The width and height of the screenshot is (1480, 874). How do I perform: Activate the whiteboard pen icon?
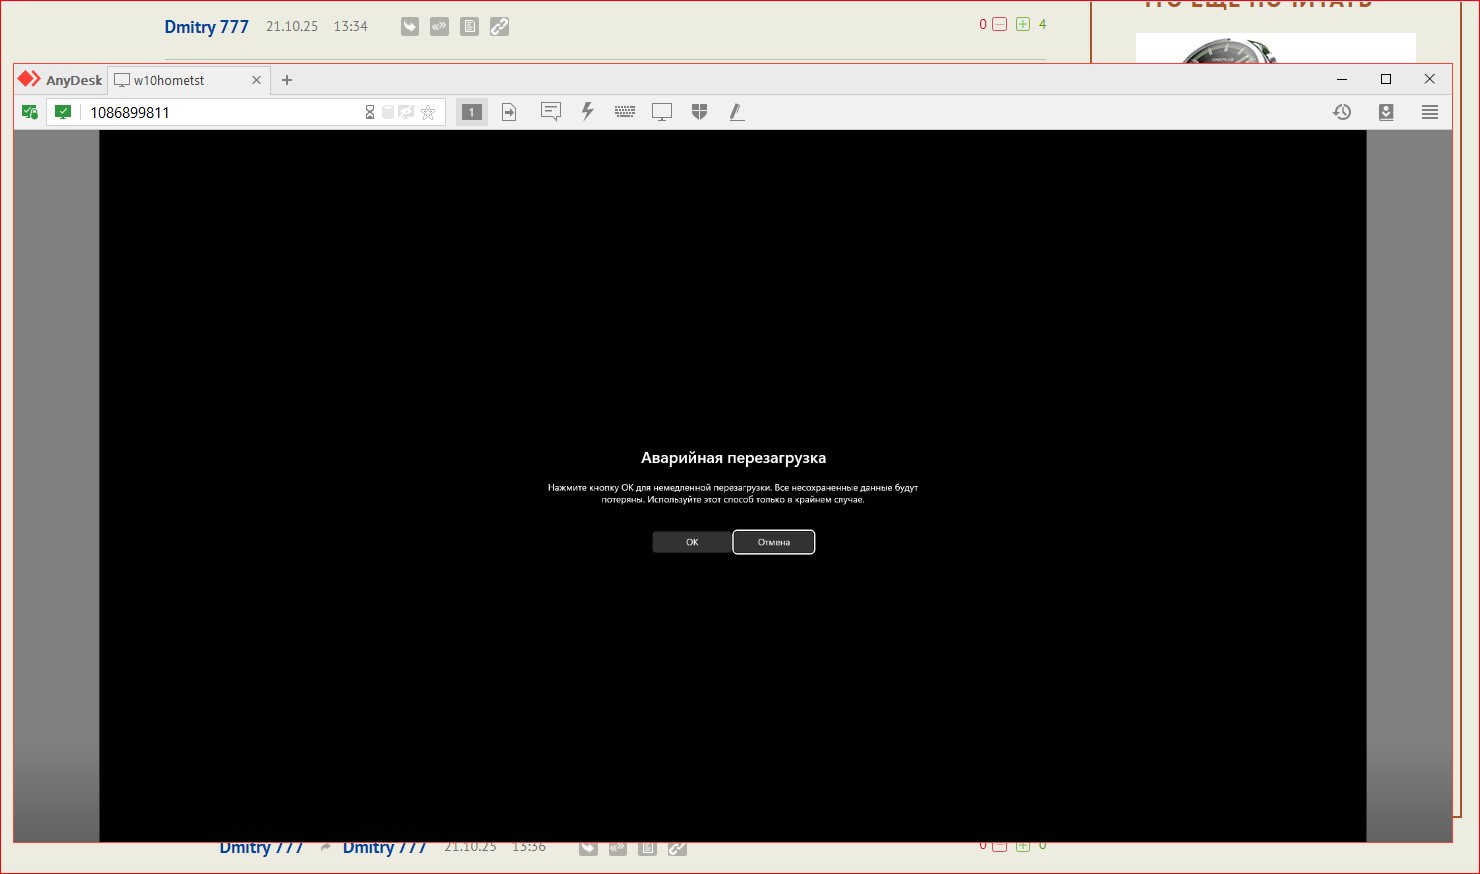tap(737, 112)
